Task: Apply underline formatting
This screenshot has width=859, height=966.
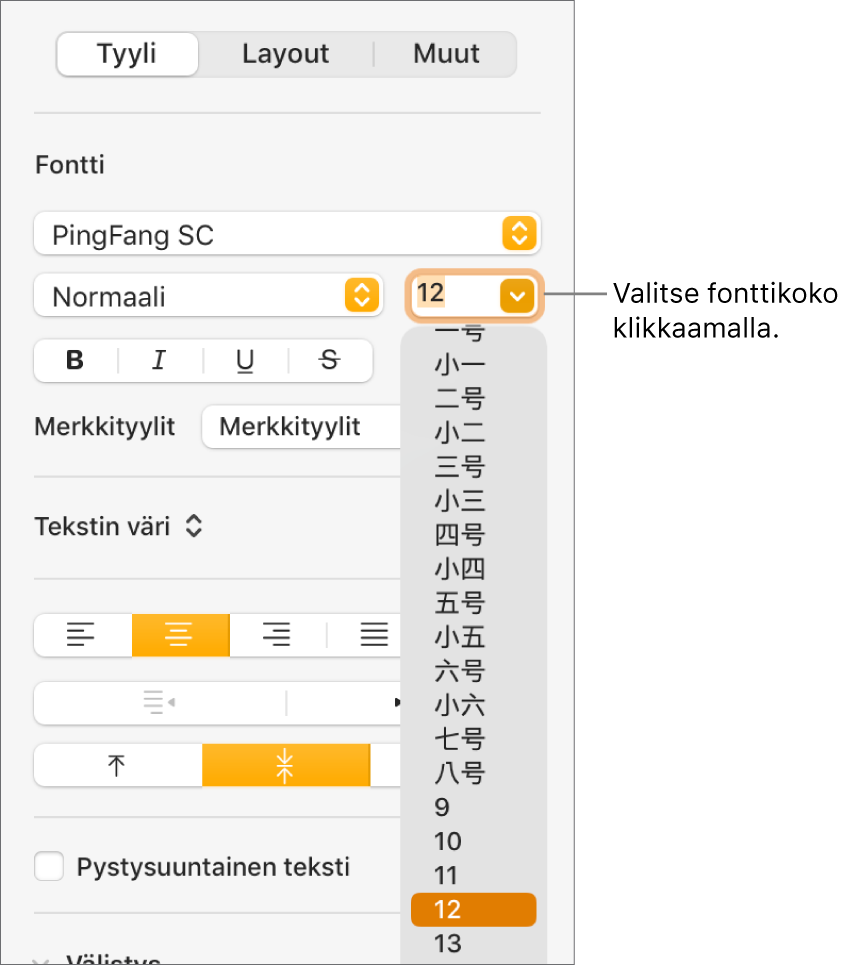Action: click(x=245, y=361)
